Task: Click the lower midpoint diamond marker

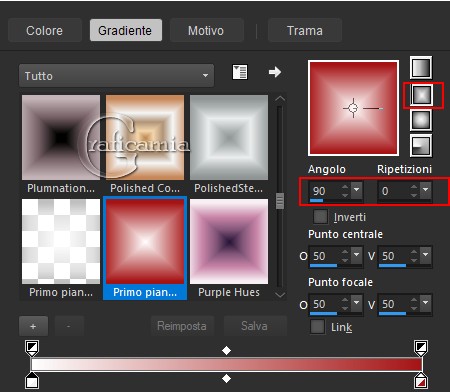Action: pyautogui.click(x=226, y=379)
